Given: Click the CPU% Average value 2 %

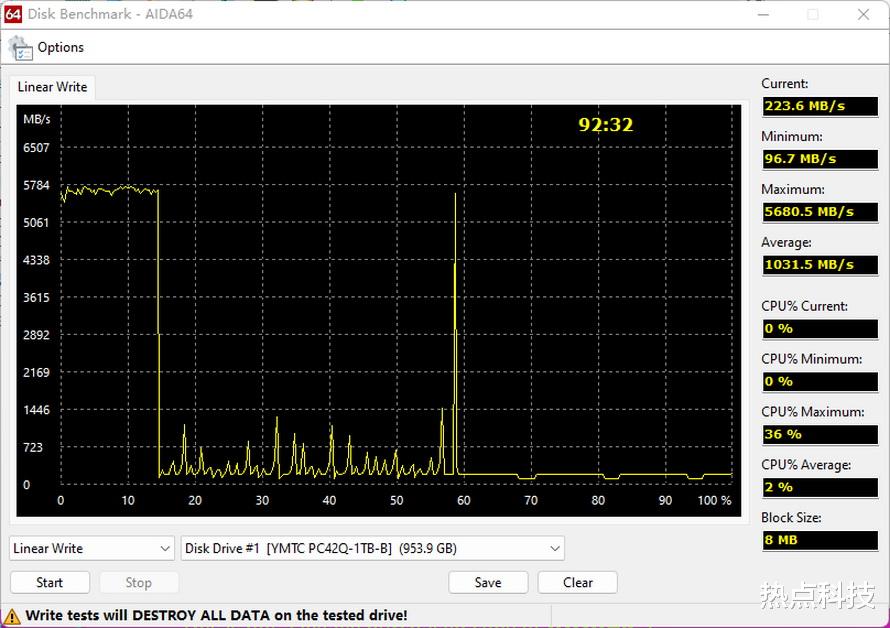Looking at the screenshot, I should coord(820,487).
